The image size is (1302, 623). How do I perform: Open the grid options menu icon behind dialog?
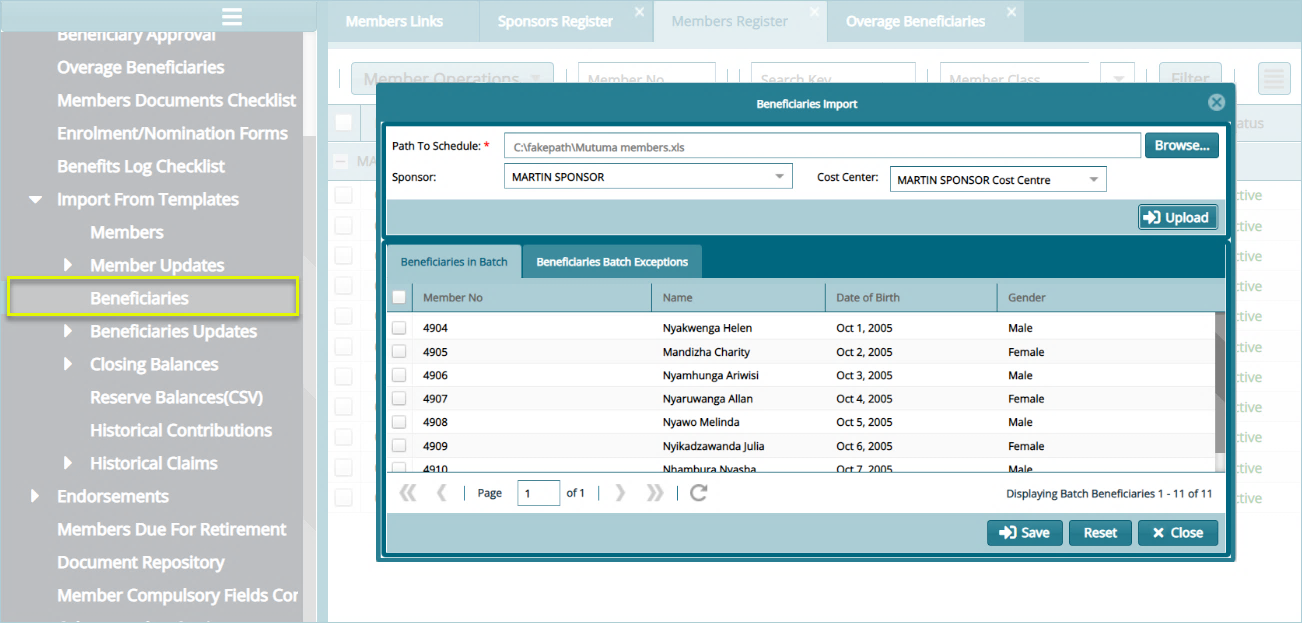coord(1273,79)
